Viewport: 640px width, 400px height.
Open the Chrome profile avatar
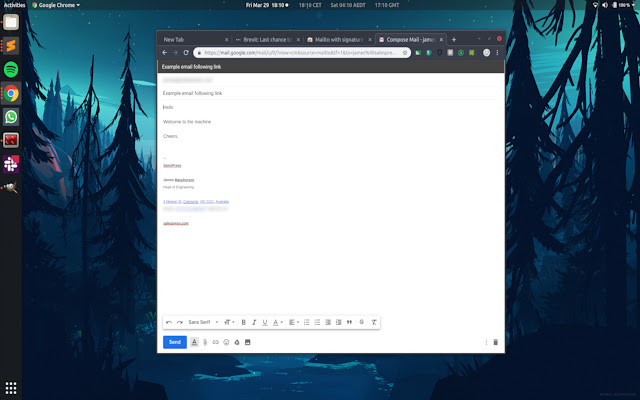click(486, 53)
